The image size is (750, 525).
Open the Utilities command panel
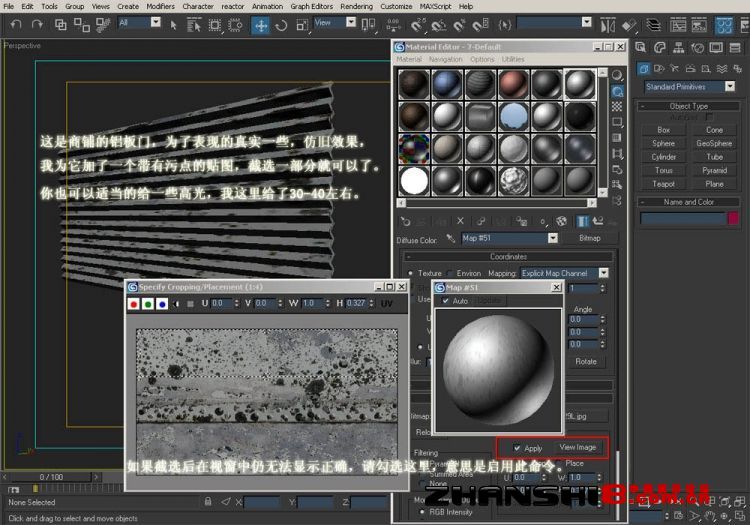[735, 47]
